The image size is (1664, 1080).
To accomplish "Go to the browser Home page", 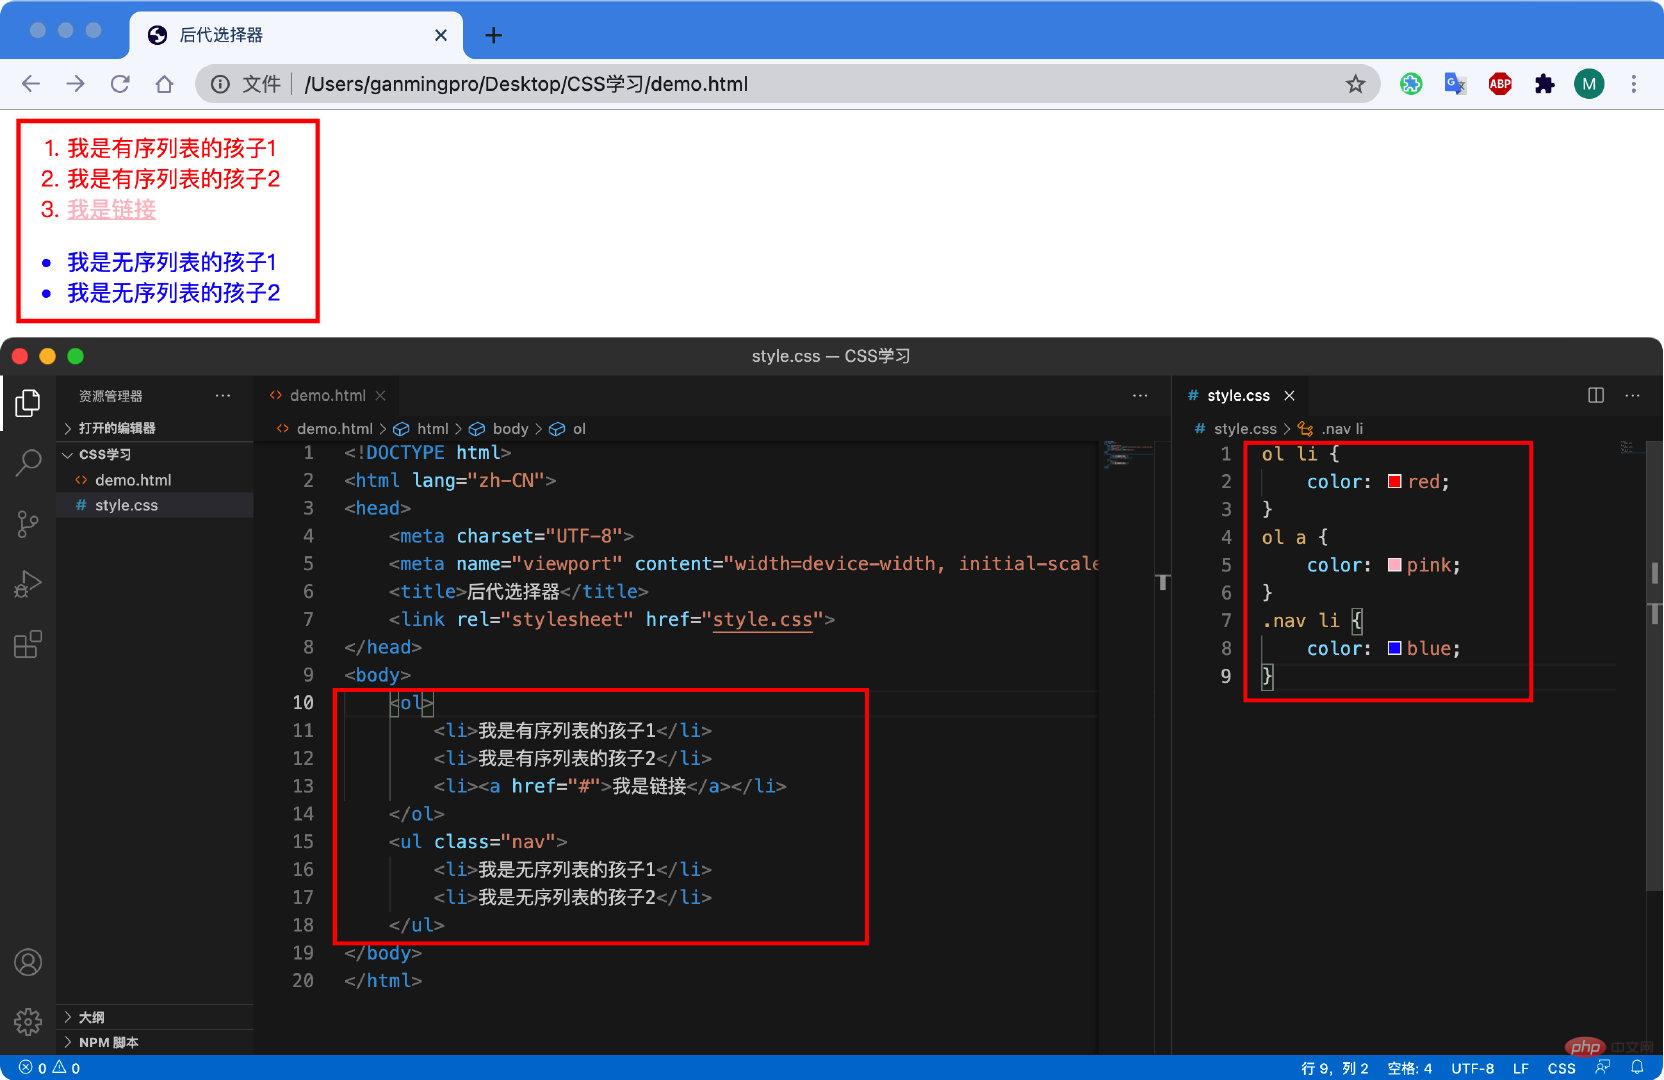I will (164, 84).
